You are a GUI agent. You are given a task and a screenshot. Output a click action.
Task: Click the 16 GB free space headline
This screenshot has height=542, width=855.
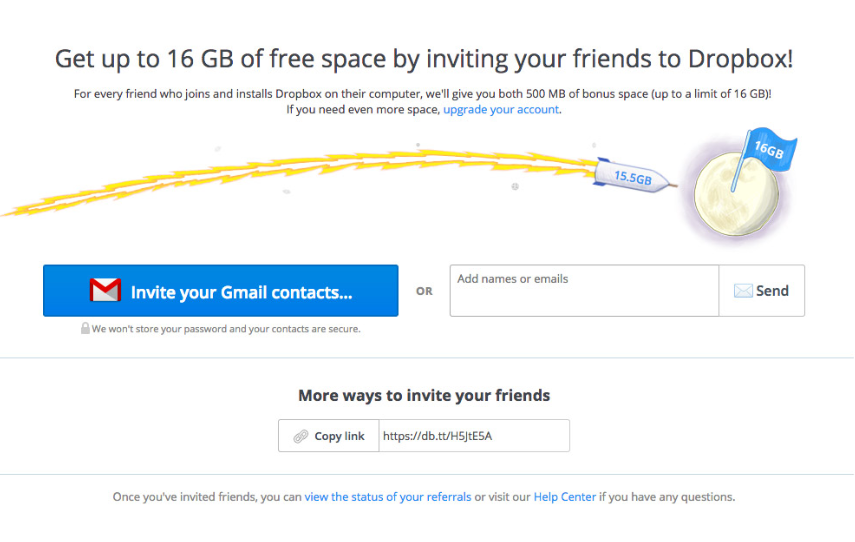click(424, 58)
